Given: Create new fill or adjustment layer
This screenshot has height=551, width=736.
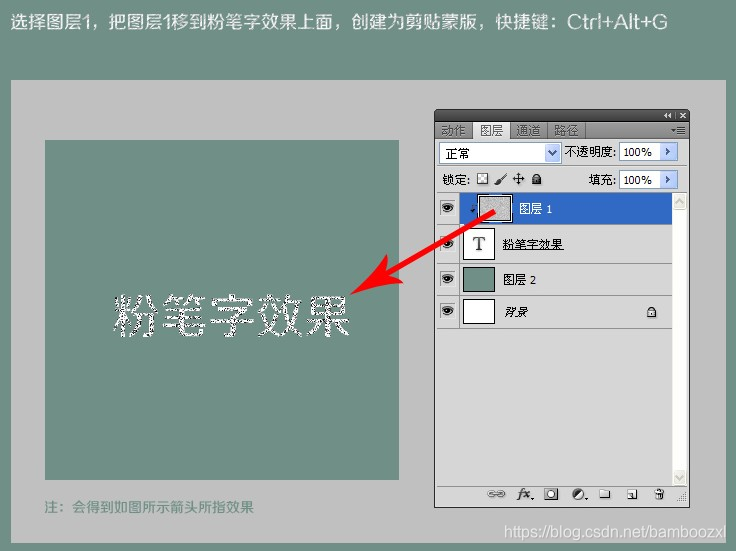Looking at the screenshot, I should click(579, 494).
